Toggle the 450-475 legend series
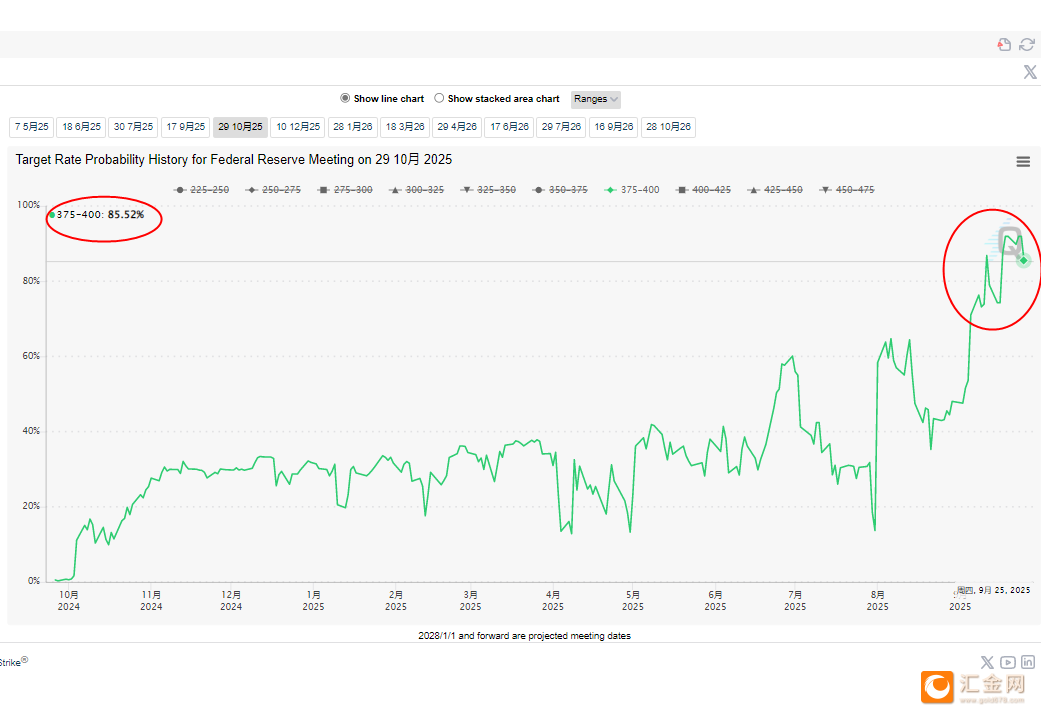 846,190
